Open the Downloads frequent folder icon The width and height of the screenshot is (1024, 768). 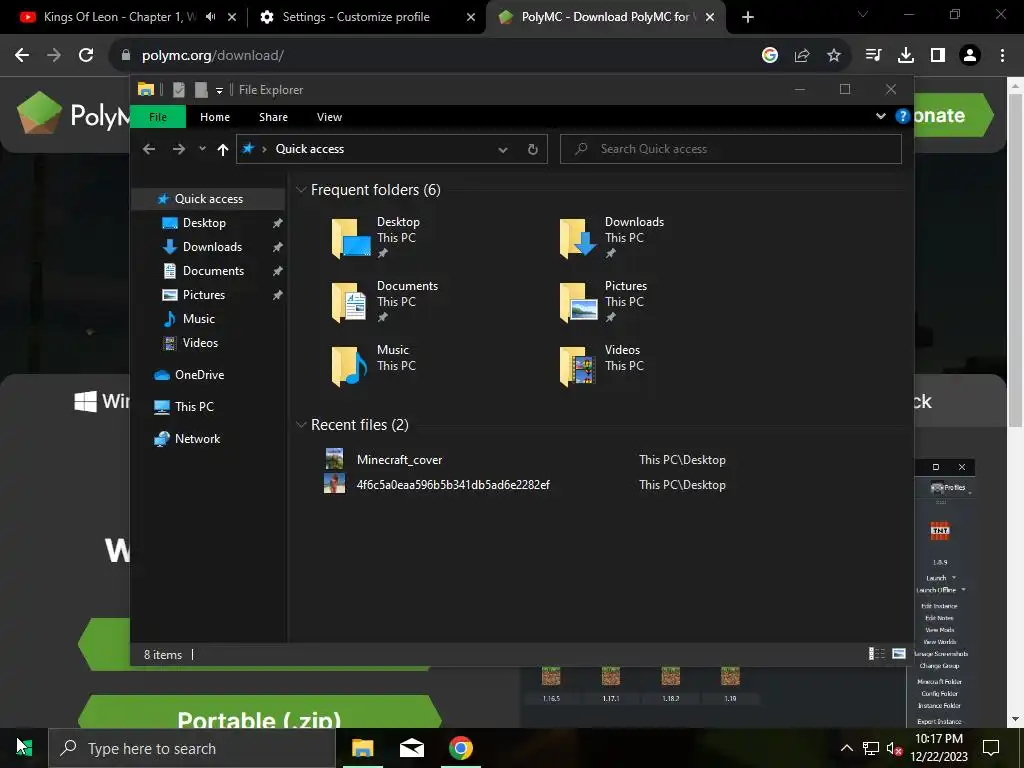[579, 238]
